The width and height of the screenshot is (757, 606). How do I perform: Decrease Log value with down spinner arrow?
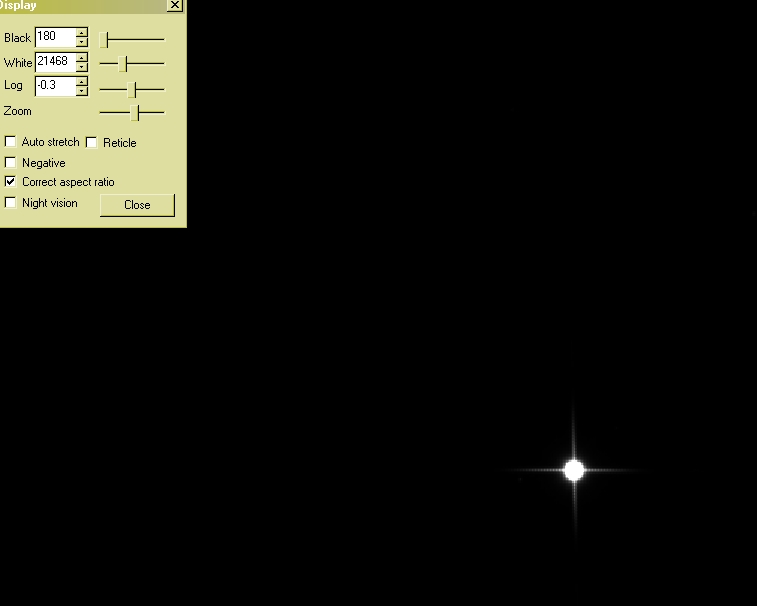pos(82,91)
